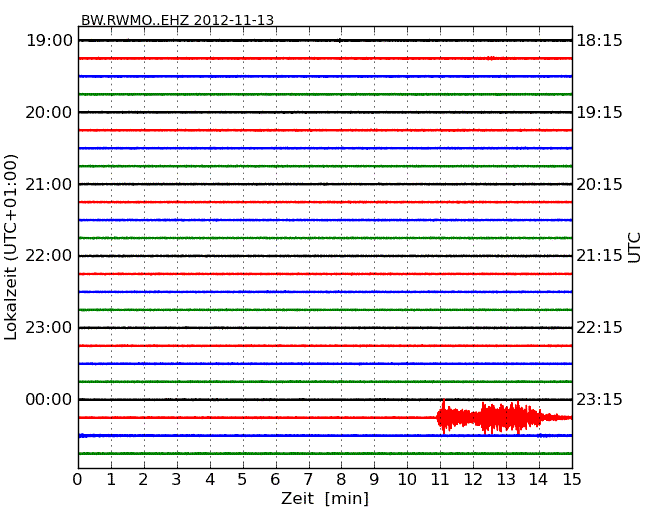Click the minute 0 x-axis tick label
This screenshot has height=520, width=650.
tap(78, 479)
